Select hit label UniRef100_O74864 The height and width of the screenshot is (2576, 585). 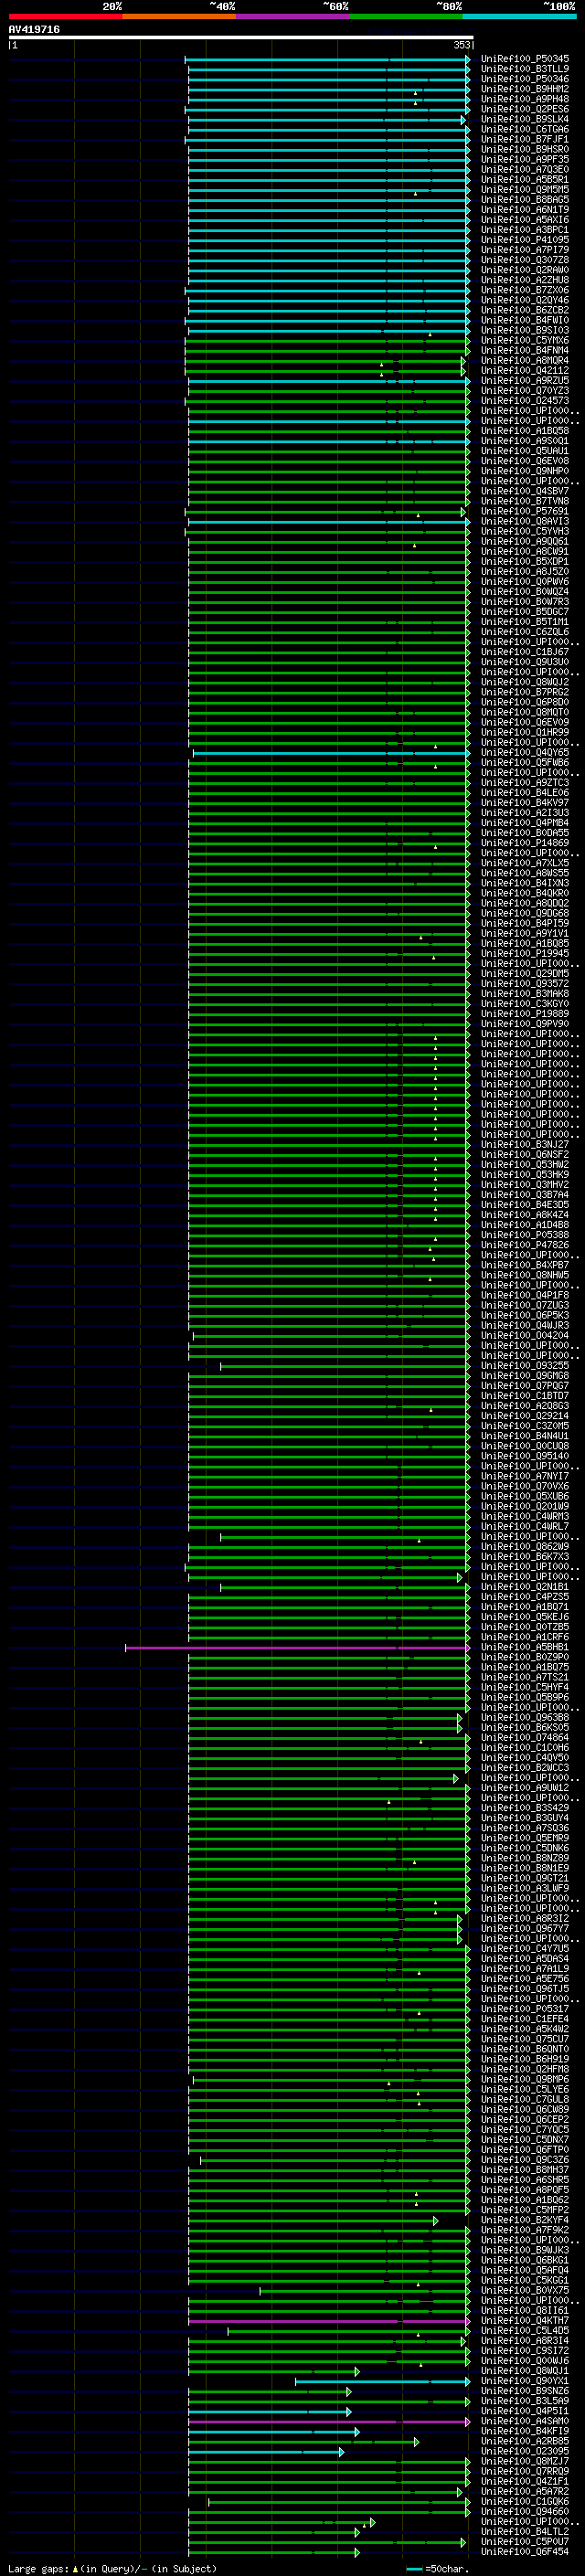tap(525, 1738)
